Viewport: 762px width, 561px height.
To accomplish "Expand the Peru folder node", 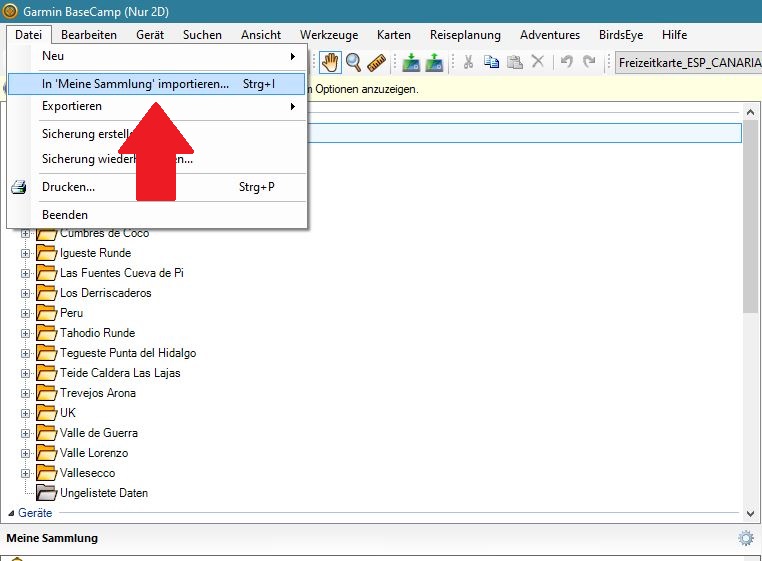I will click(x=25, y=314).
